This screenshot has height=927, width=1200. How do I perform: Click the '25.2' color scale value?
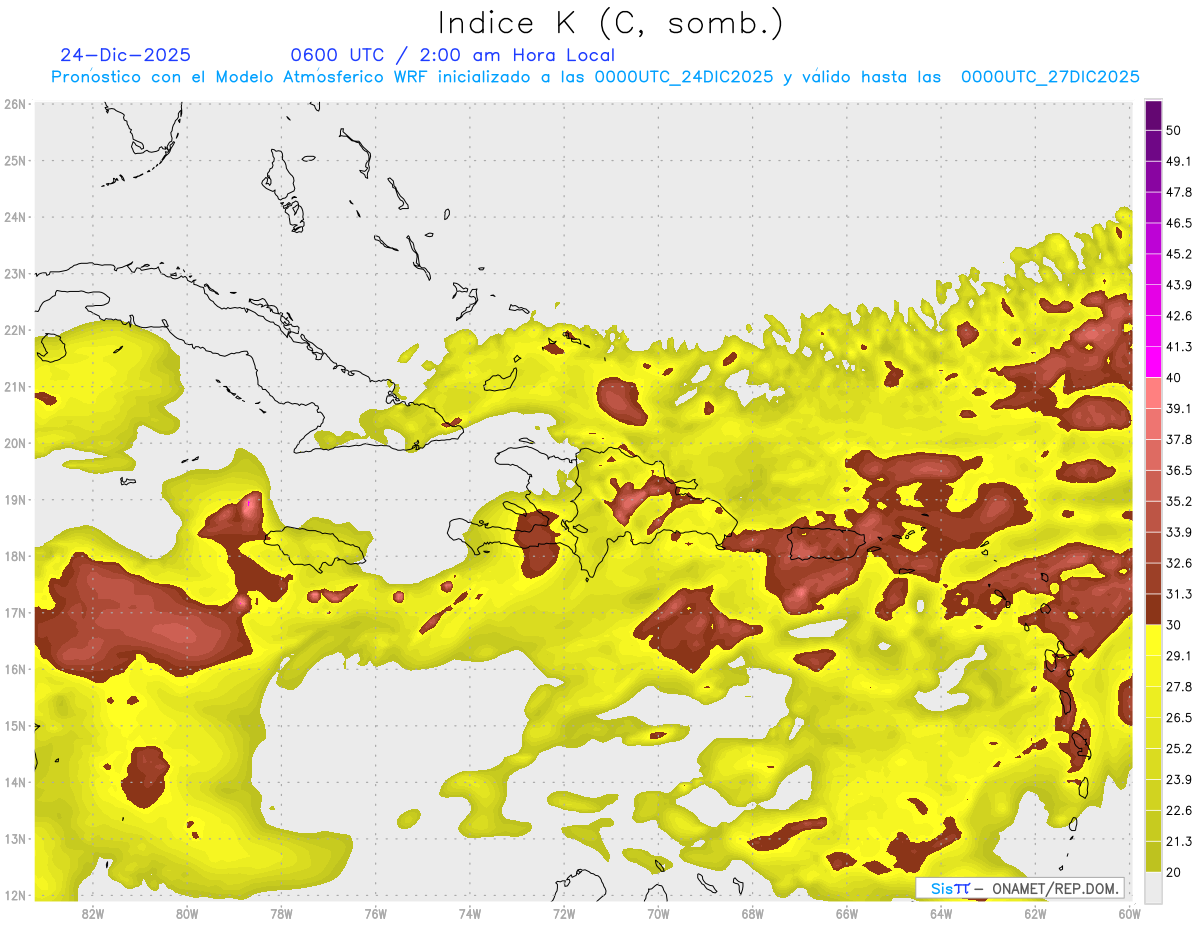tap(1179, 749)
